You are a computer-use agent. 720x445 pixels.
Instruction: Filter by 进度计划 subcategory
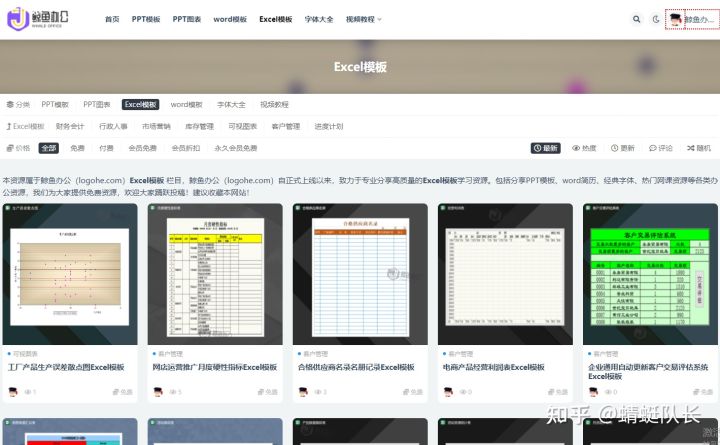(x=329, y=126)
